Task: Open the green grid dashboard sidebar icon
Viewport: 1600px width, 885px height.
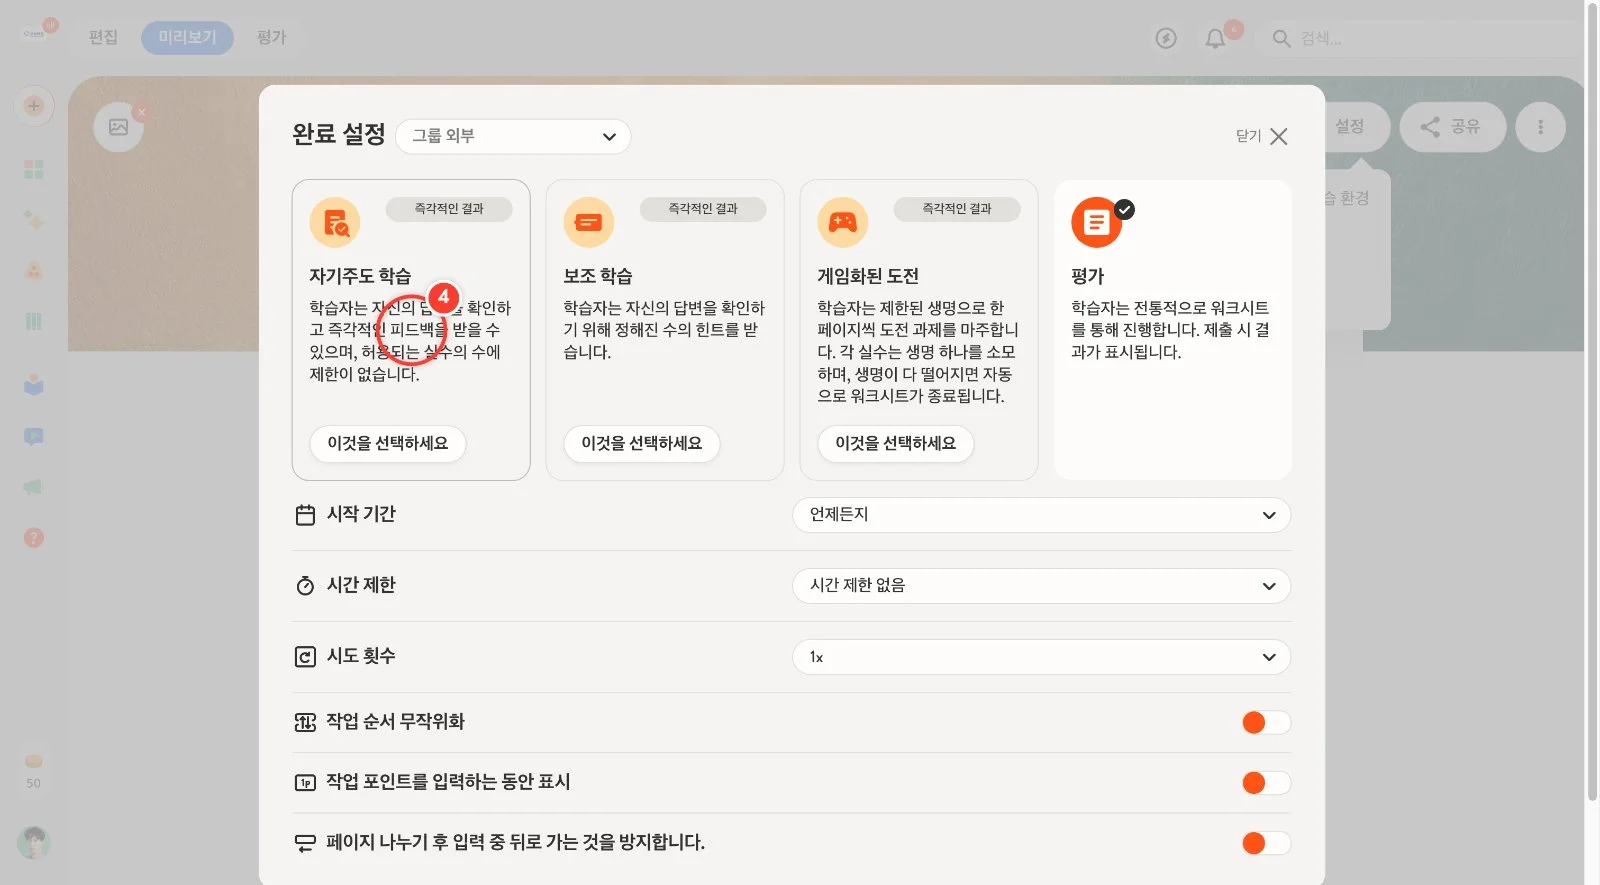Action: point(34,169)
